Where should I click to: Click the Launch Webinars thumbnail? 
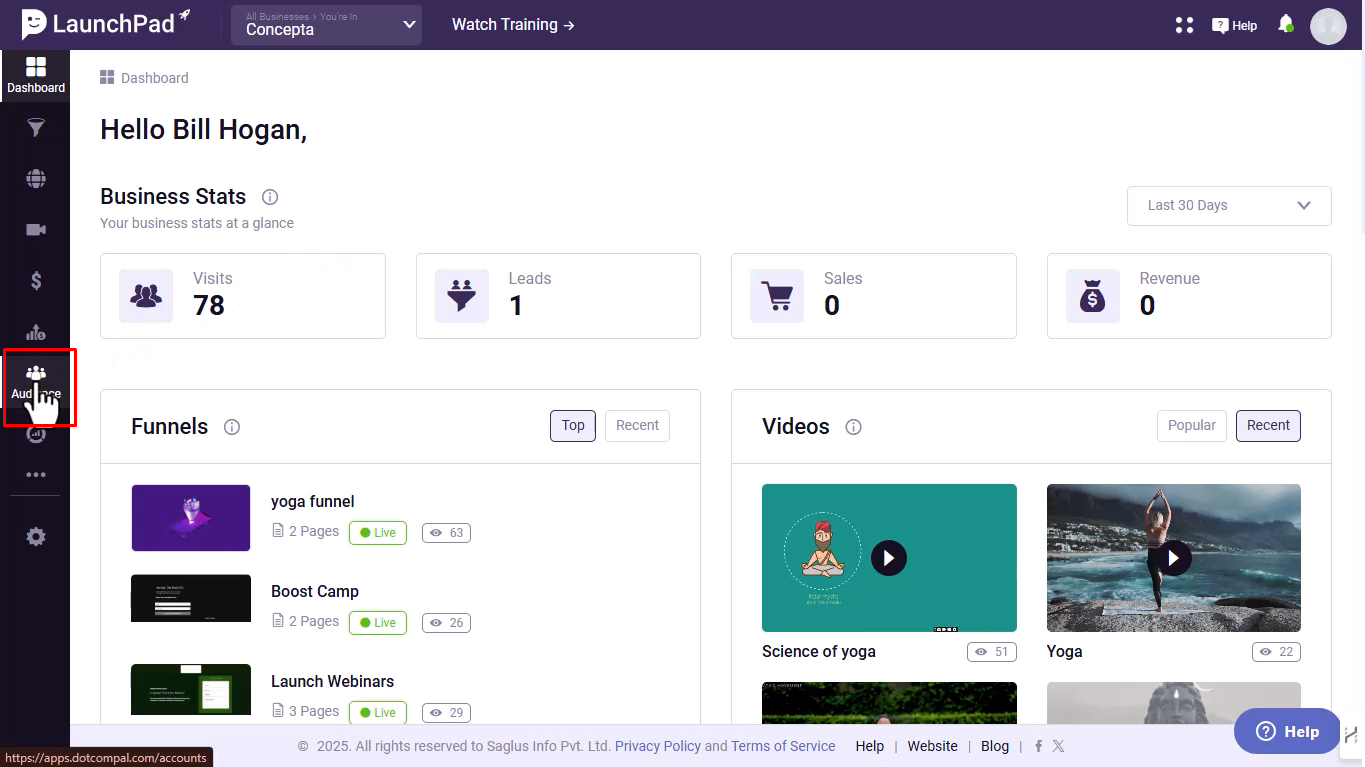[x=191, y=689]
